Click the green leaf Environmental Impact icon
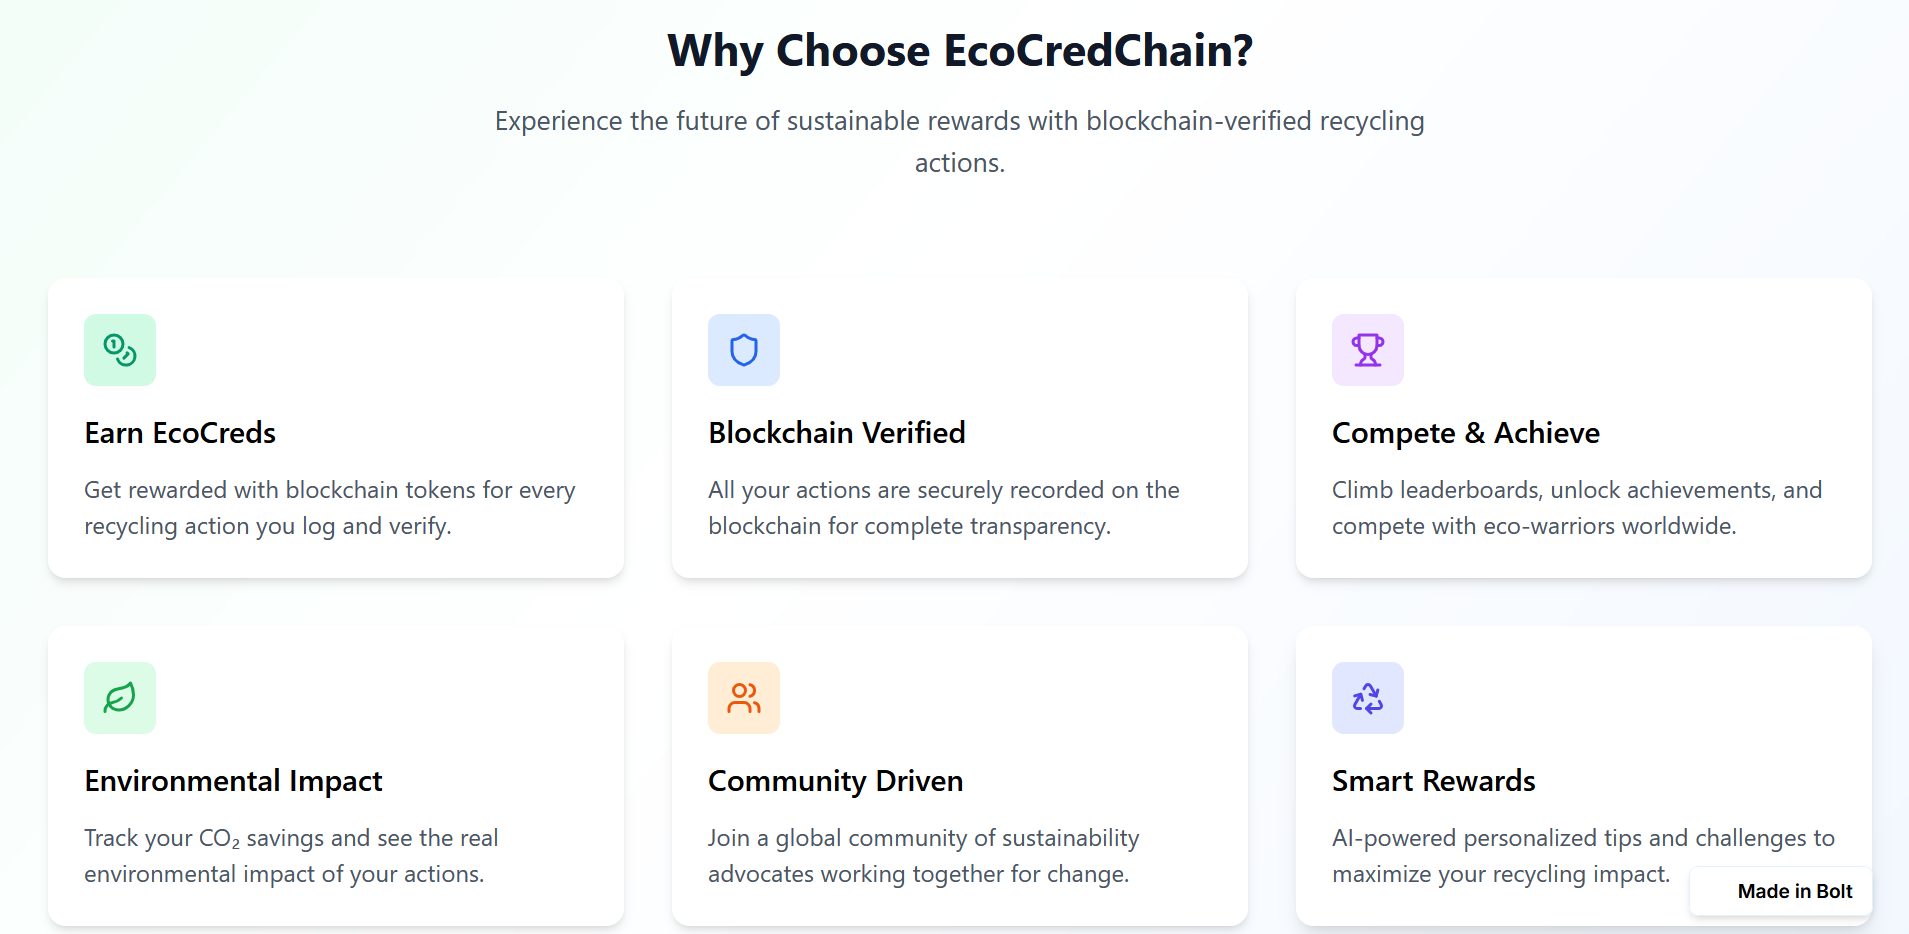 pyautogui.click(x=120, y=698)
